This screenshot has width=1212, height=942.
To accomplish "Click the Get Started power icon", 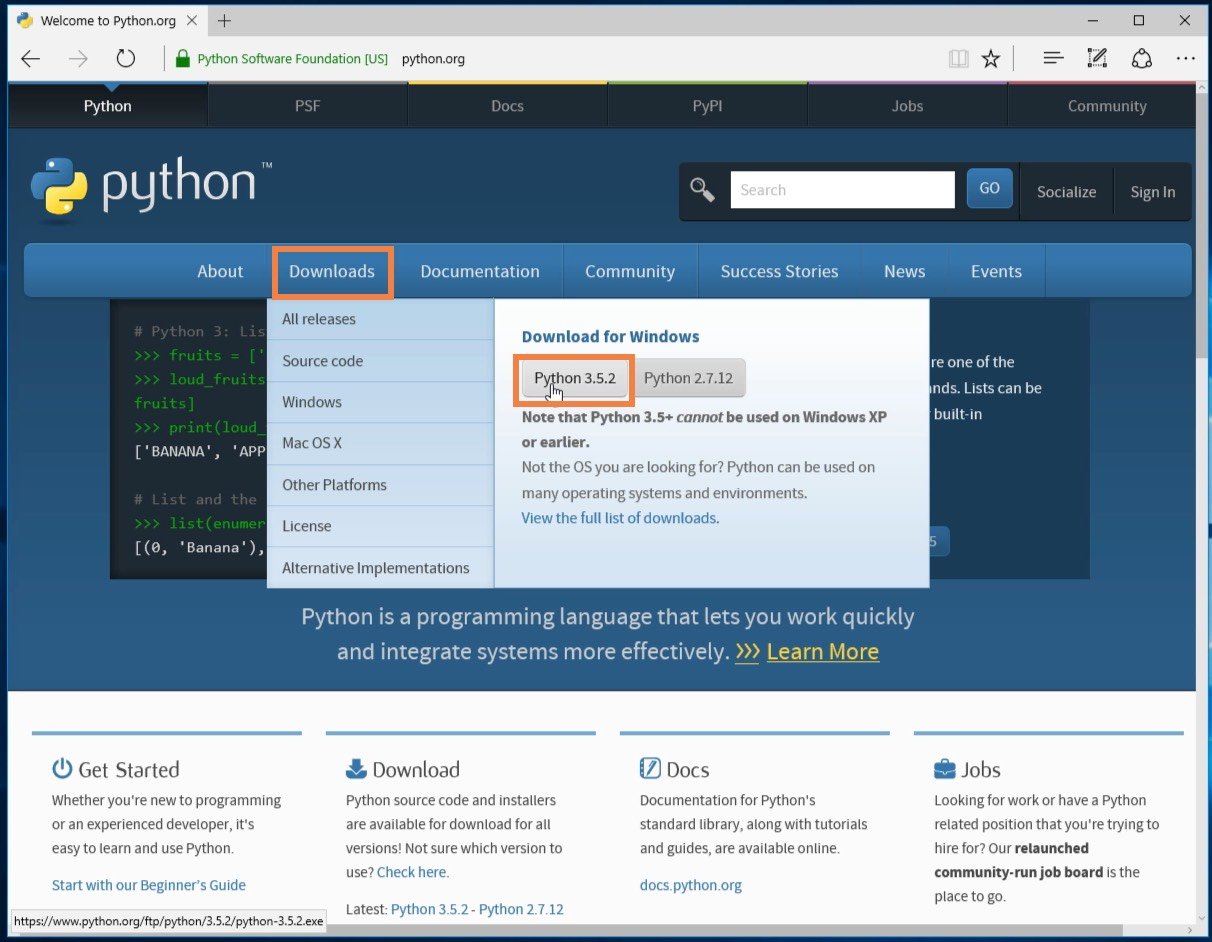I will point(62,768).
